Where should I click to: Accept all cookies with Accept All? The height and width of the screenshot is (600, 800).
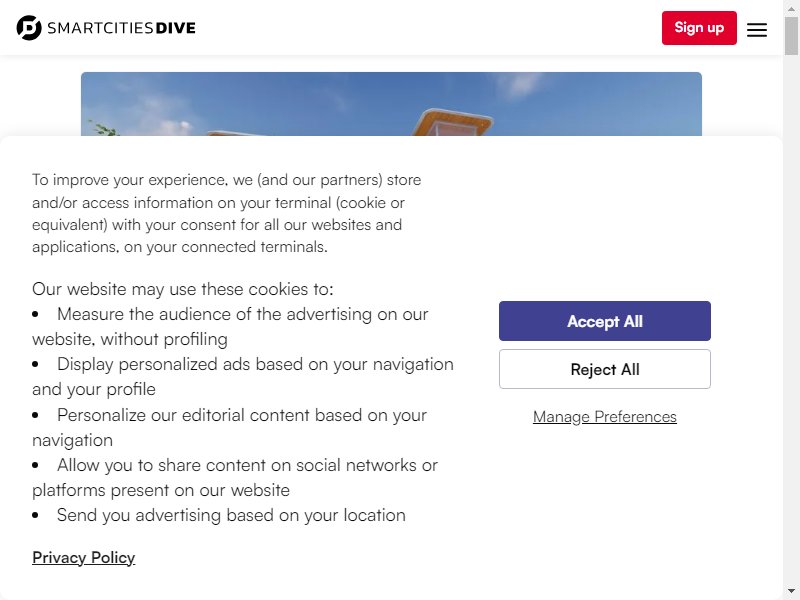pos(605,321)
